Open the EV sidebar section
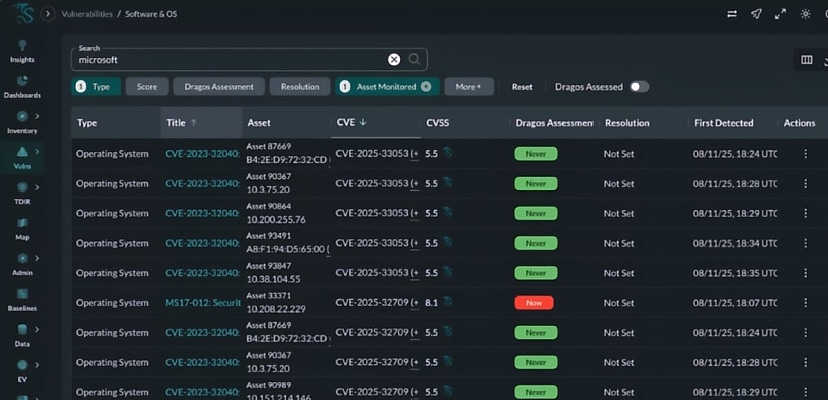The image size is (828, 400). tap(22, 371)
